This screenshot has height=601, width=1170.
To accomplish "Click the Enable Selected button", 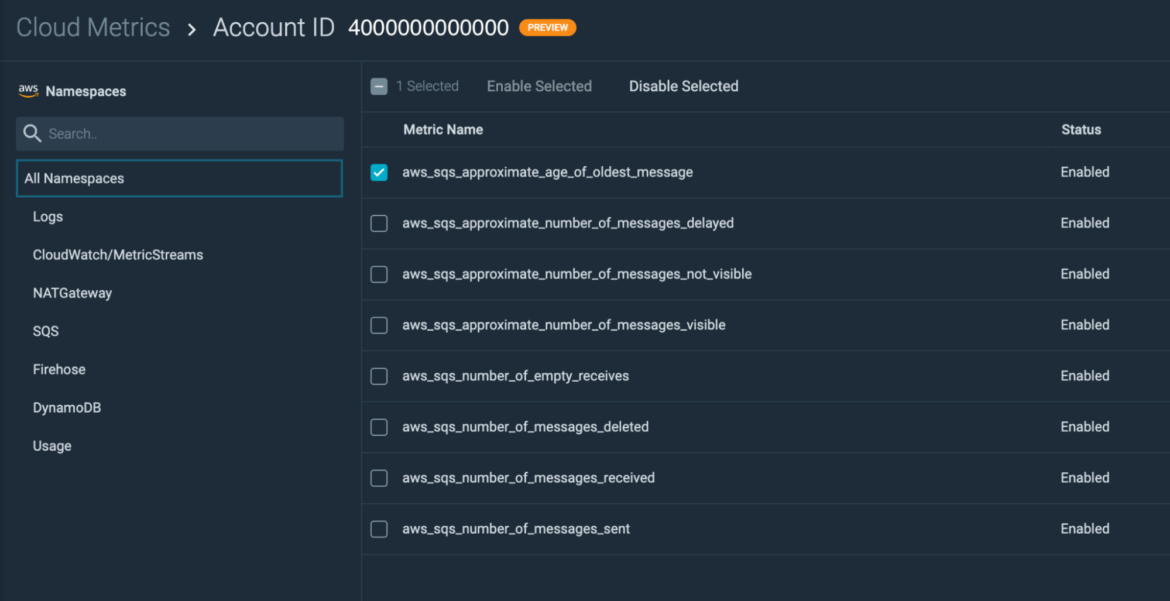I will coord(539,87).
